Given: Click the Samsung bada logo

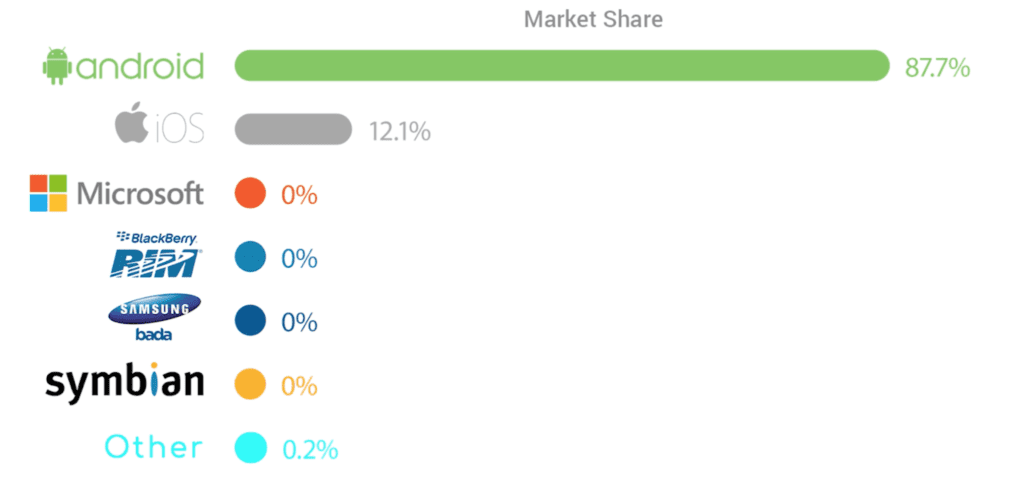Looking at the screenshot, I should pyautogui.click(x=155, y=318).
